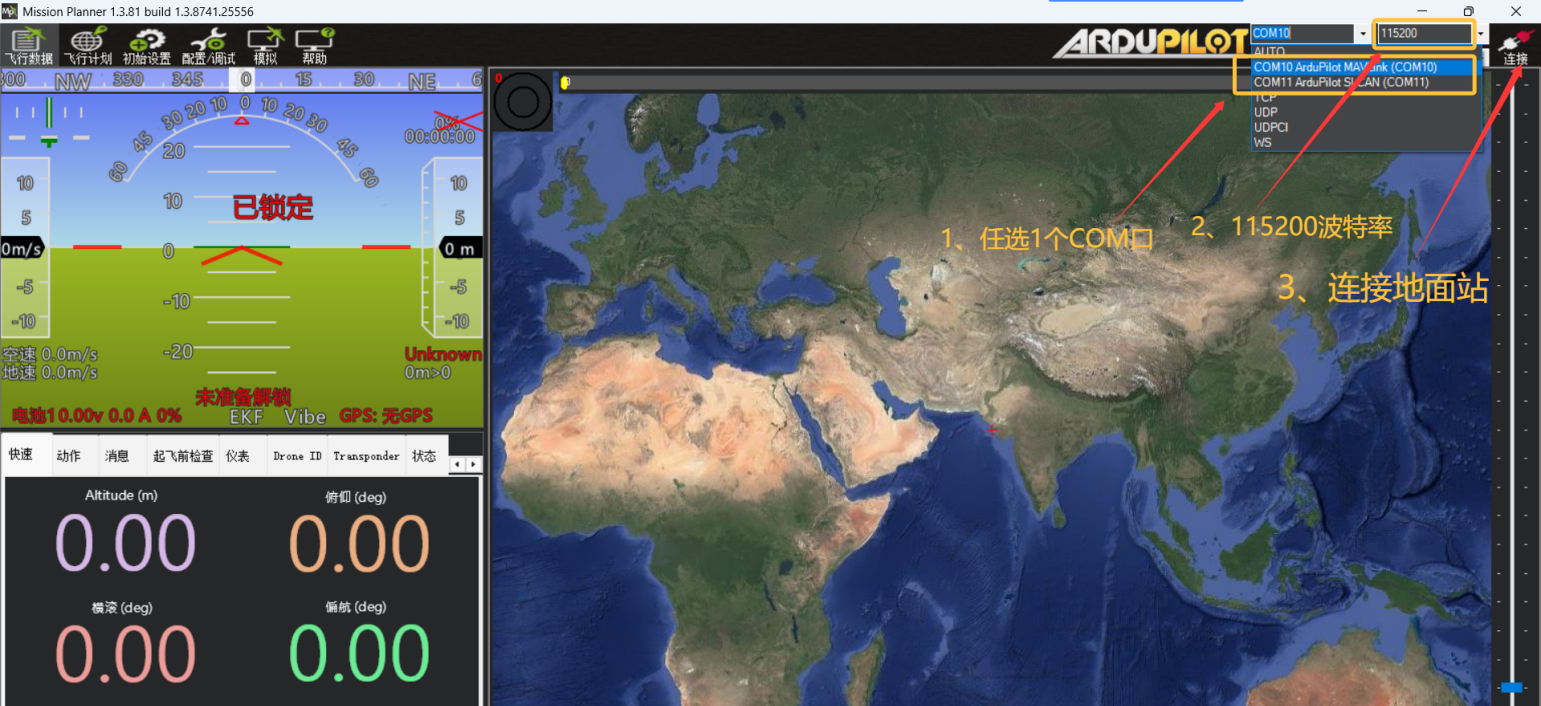The image size is (1541, 706).
Task: Expand the COM port dropdown arrow
Action: click(1362, 34)
